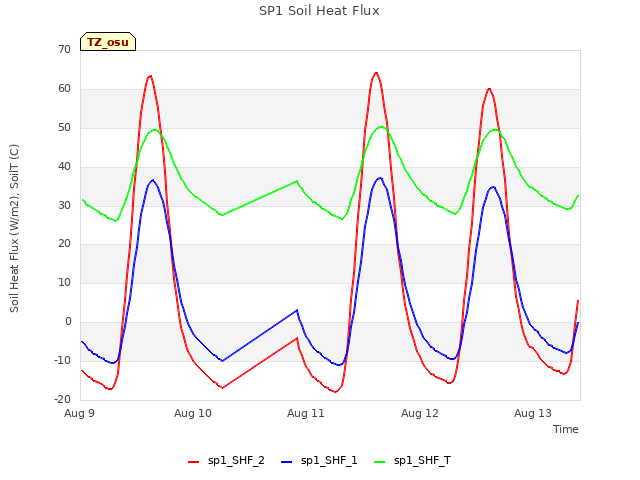
Task: Click the Aug 10 x-axis label
Action: coord(193,413)
